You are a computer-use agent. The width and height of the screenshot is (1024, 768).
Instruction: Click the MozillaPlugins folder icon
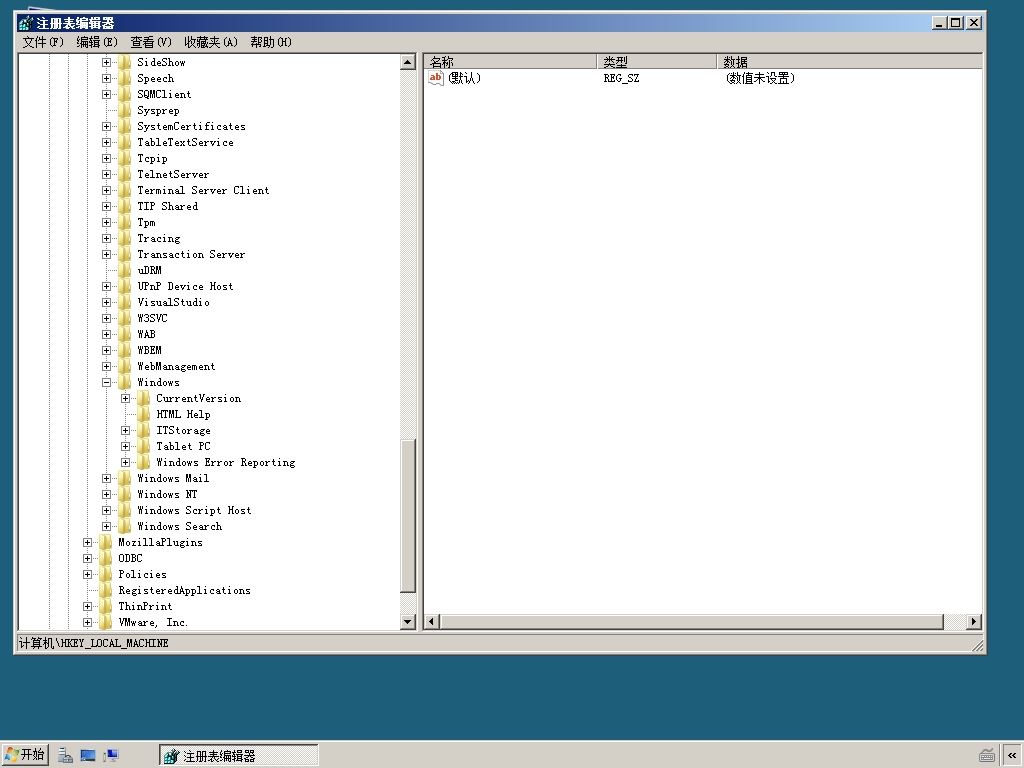pyautogui.click(x=106, y=543)
